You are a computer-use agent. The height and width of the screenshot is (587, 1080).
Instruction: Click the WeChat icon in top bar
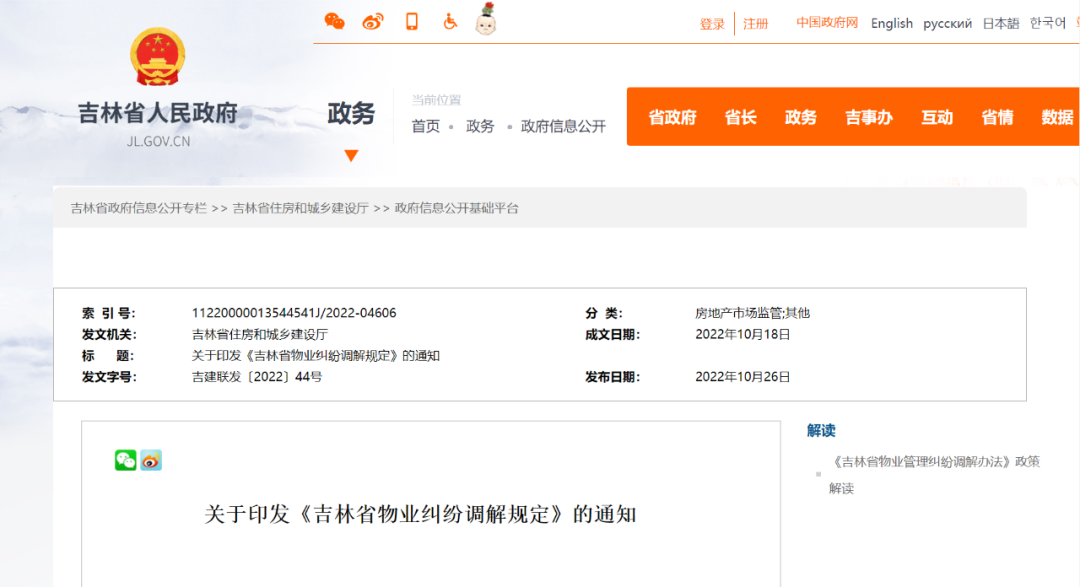point(335,22)
